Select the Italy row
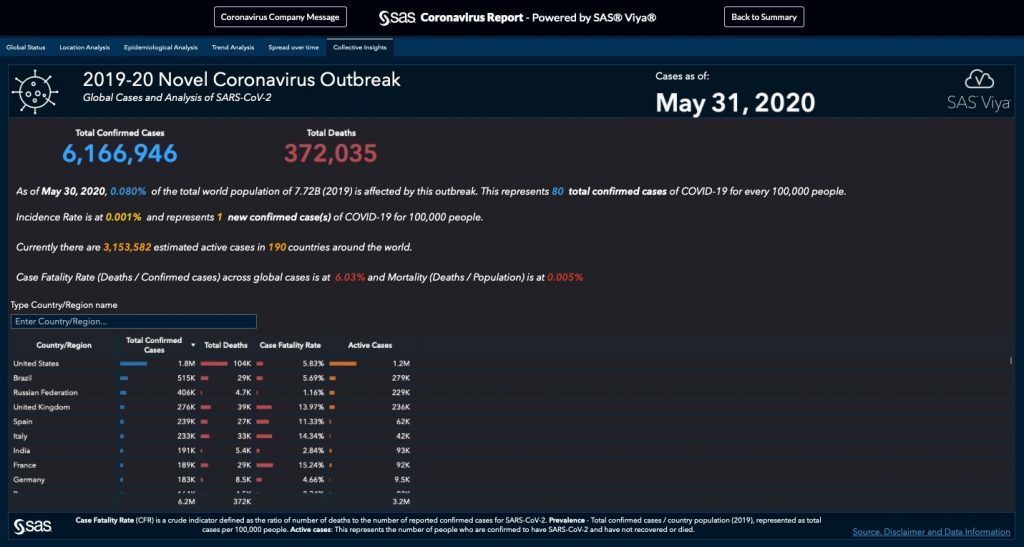The width and height of the screenshot is (1024, 547). 212,436
